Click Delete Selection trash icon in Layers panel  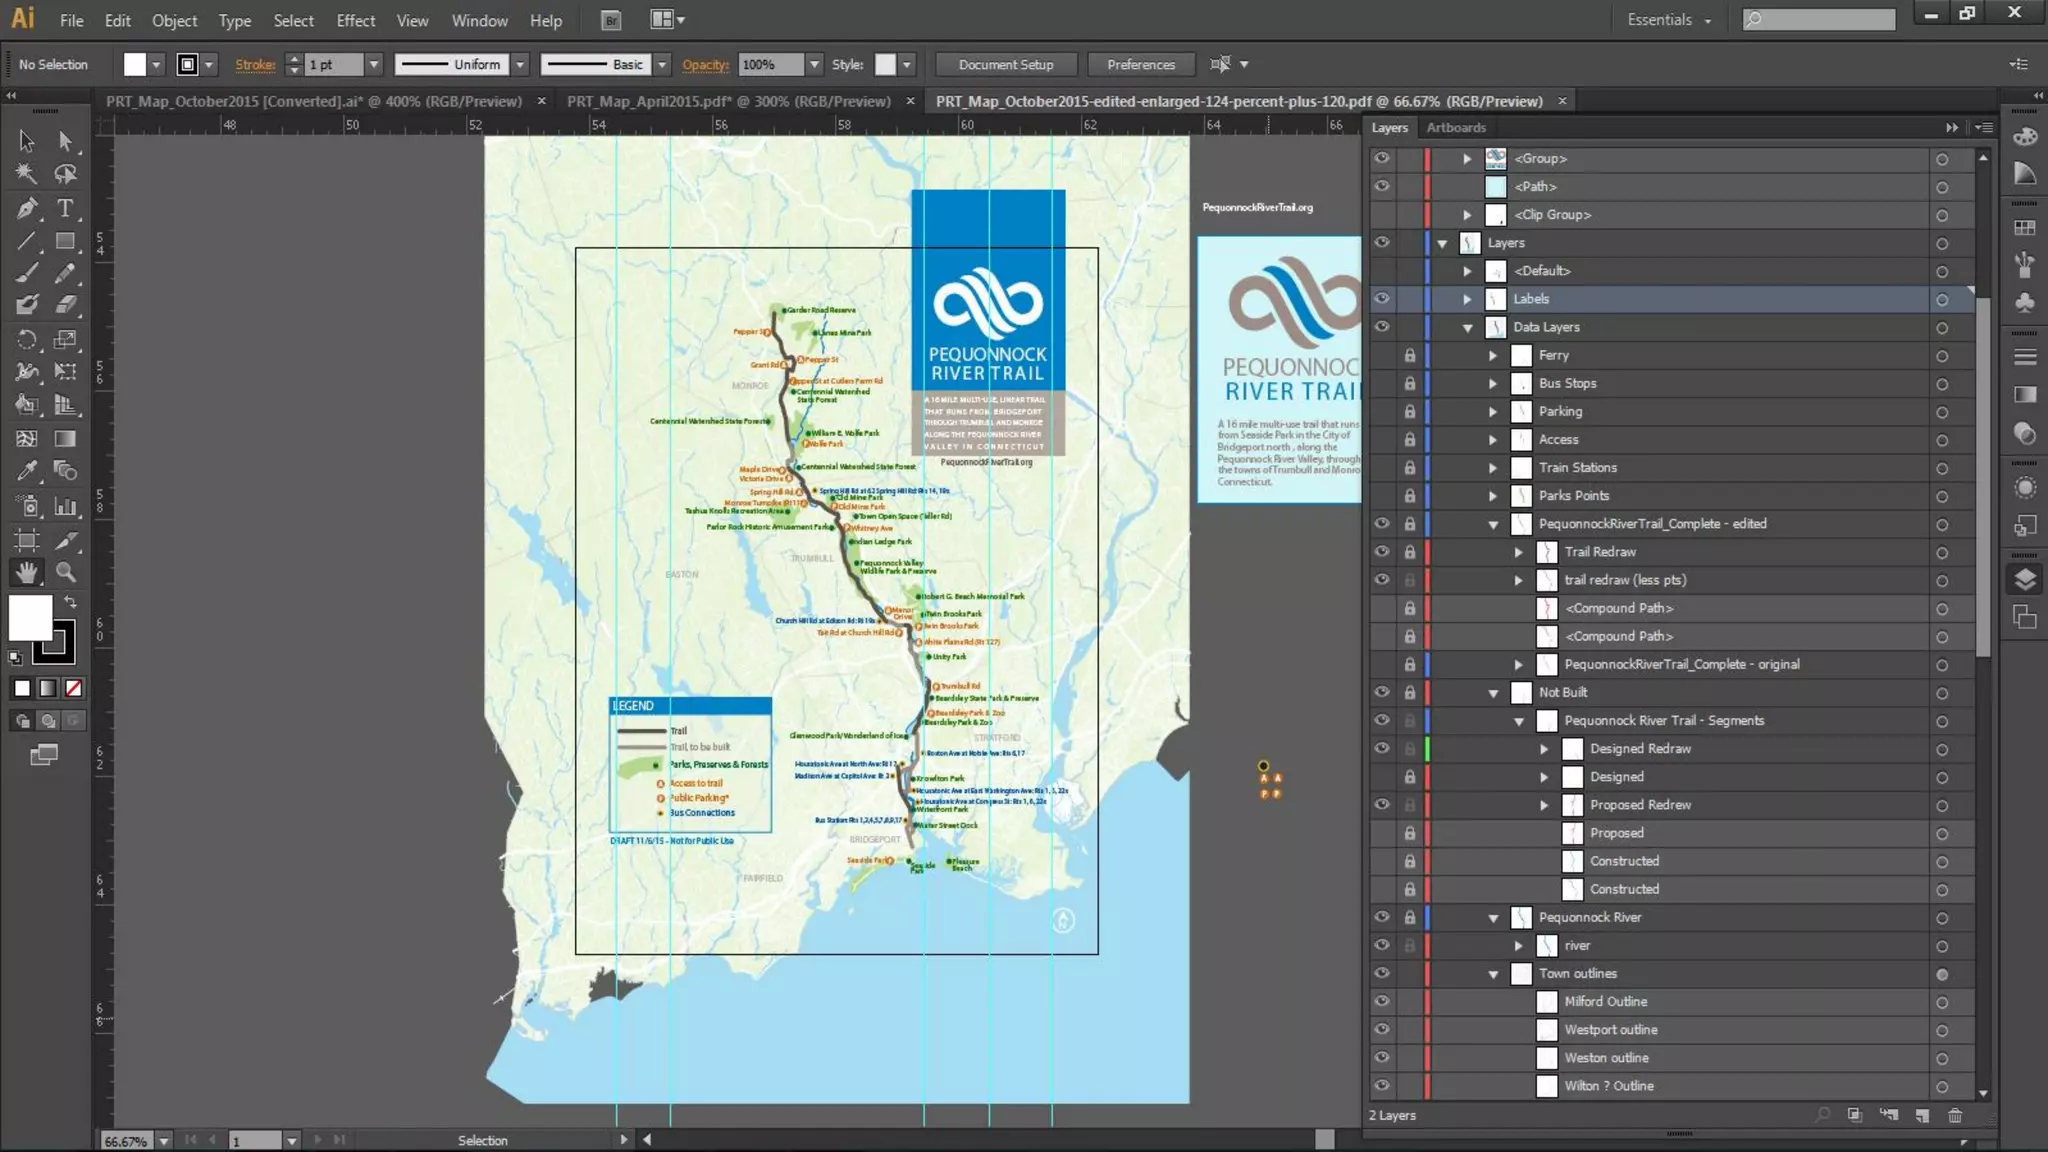tap(1955, 1115)
